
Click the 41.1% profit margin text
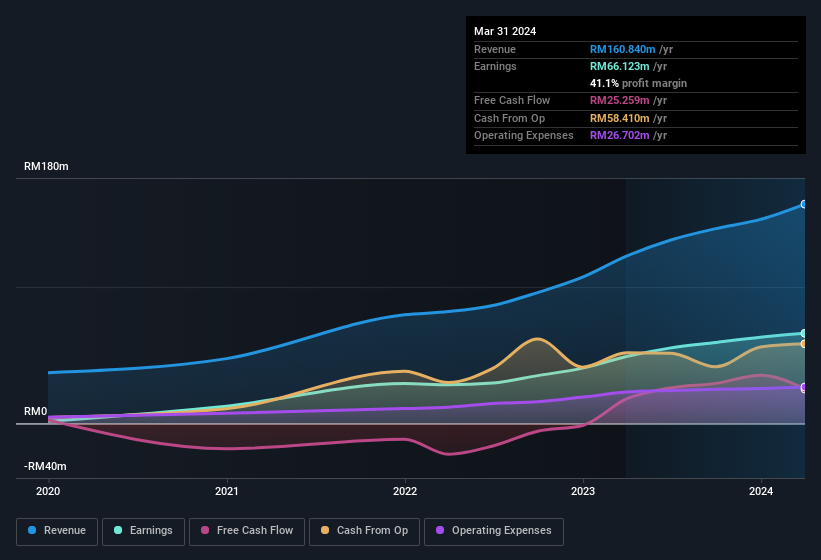click(x=638, y=83)
